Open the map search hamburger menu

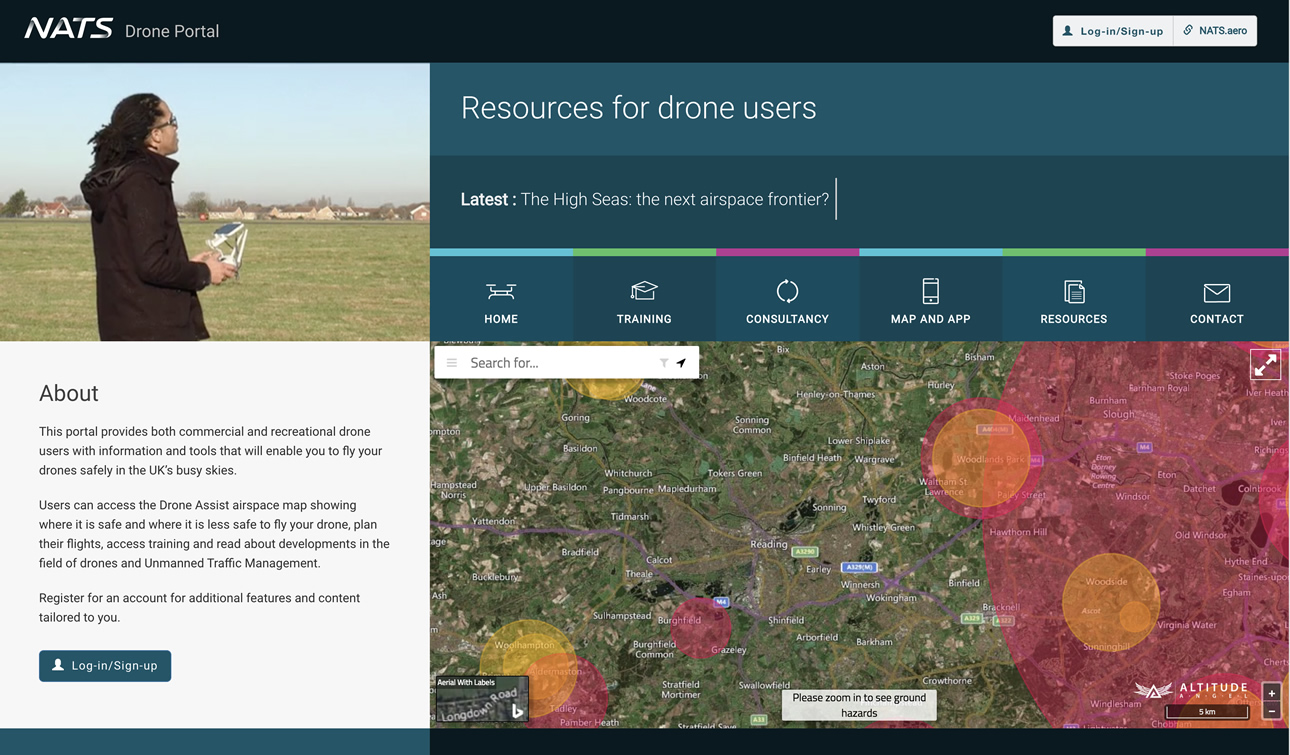coord(452,363)
